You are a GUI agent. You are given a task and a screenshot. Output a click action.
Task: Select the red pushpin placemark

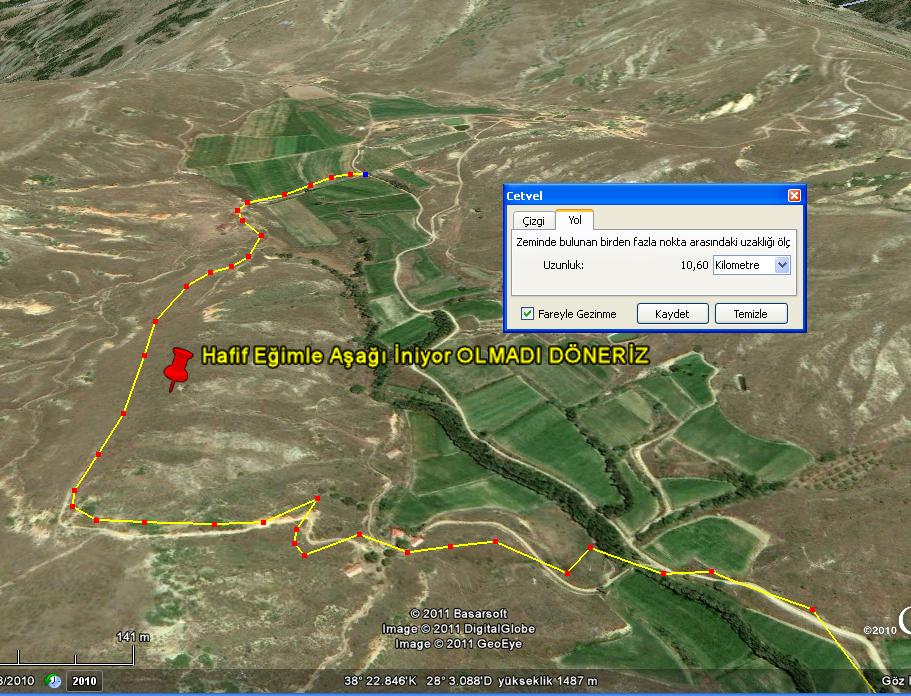179,366
